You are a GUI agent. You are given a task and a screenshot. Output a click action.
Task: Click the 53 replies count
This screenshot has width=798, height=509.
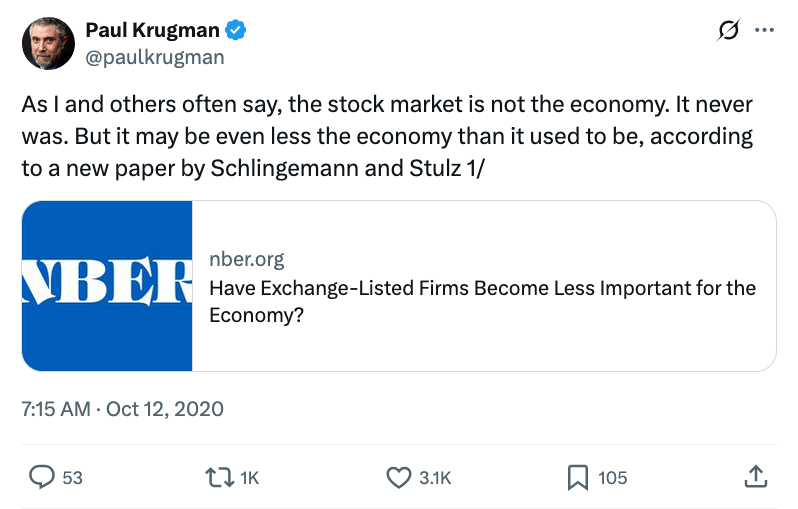[72, 478]
